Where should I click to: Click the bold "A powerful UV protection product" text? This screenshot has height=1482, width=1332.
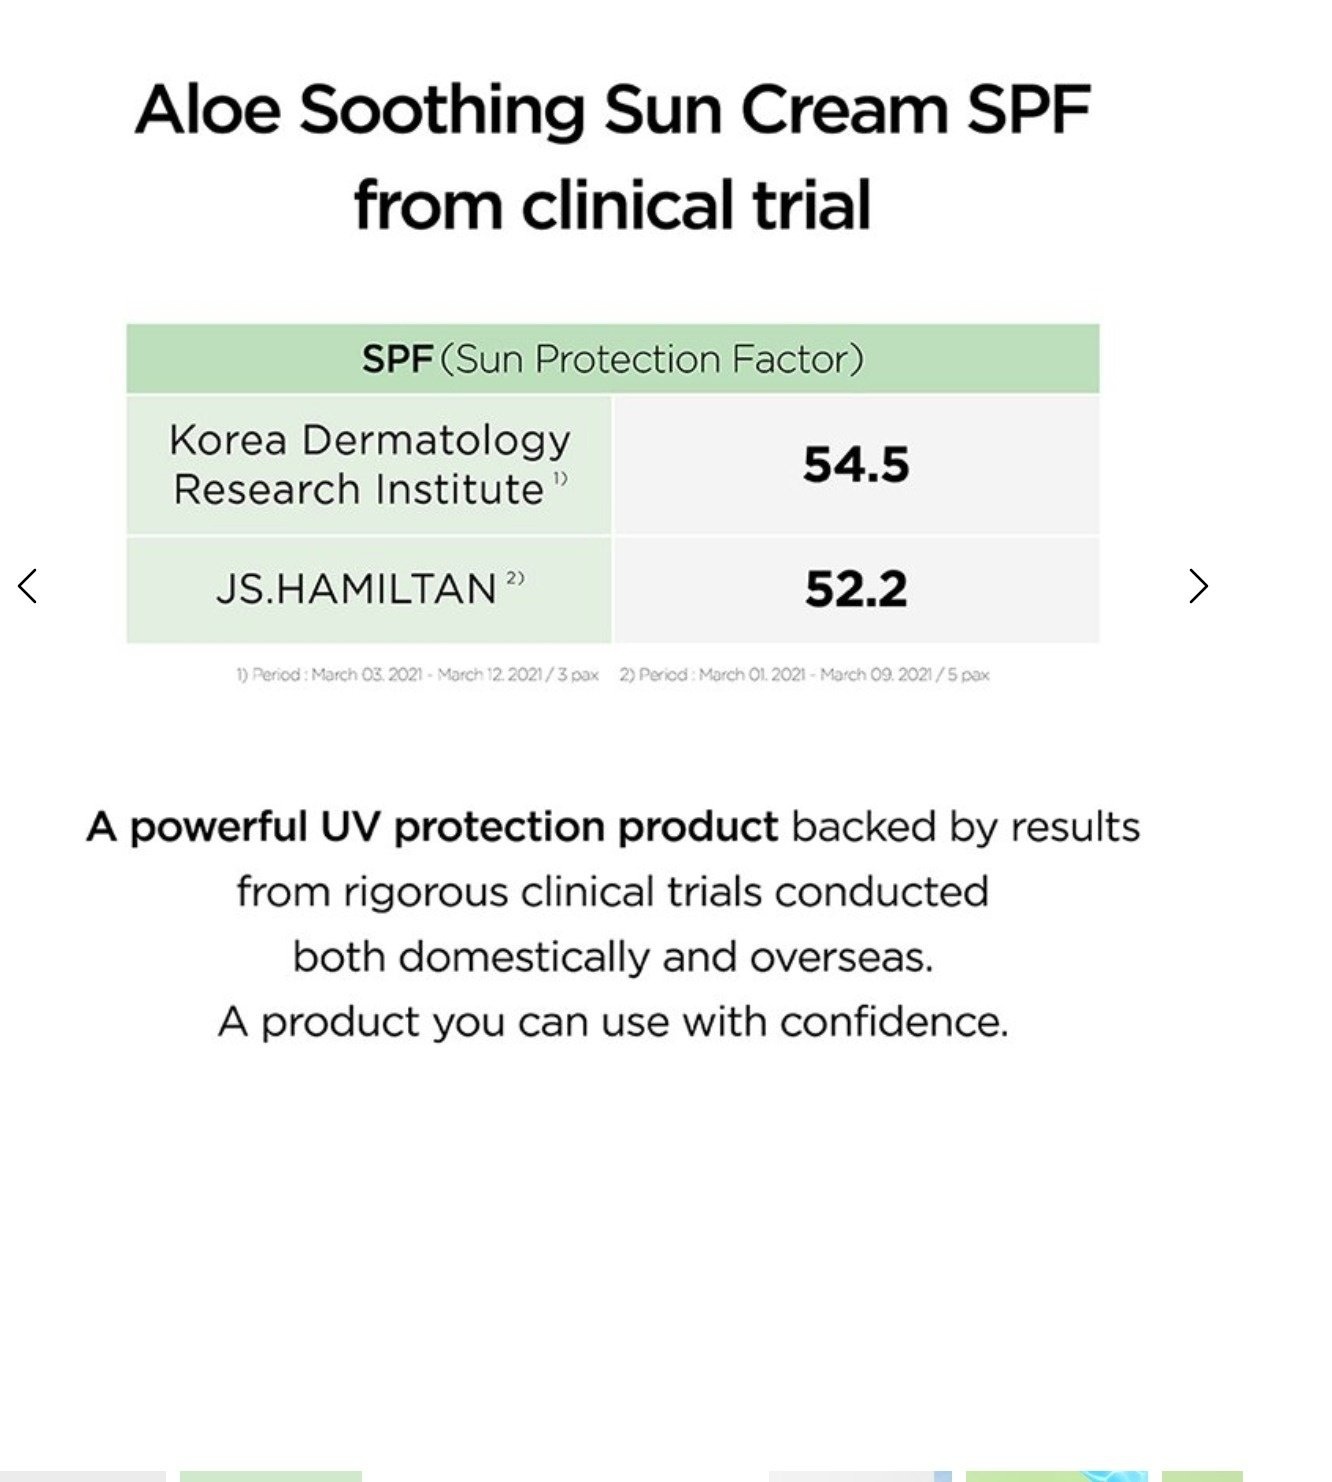point(432,827)
